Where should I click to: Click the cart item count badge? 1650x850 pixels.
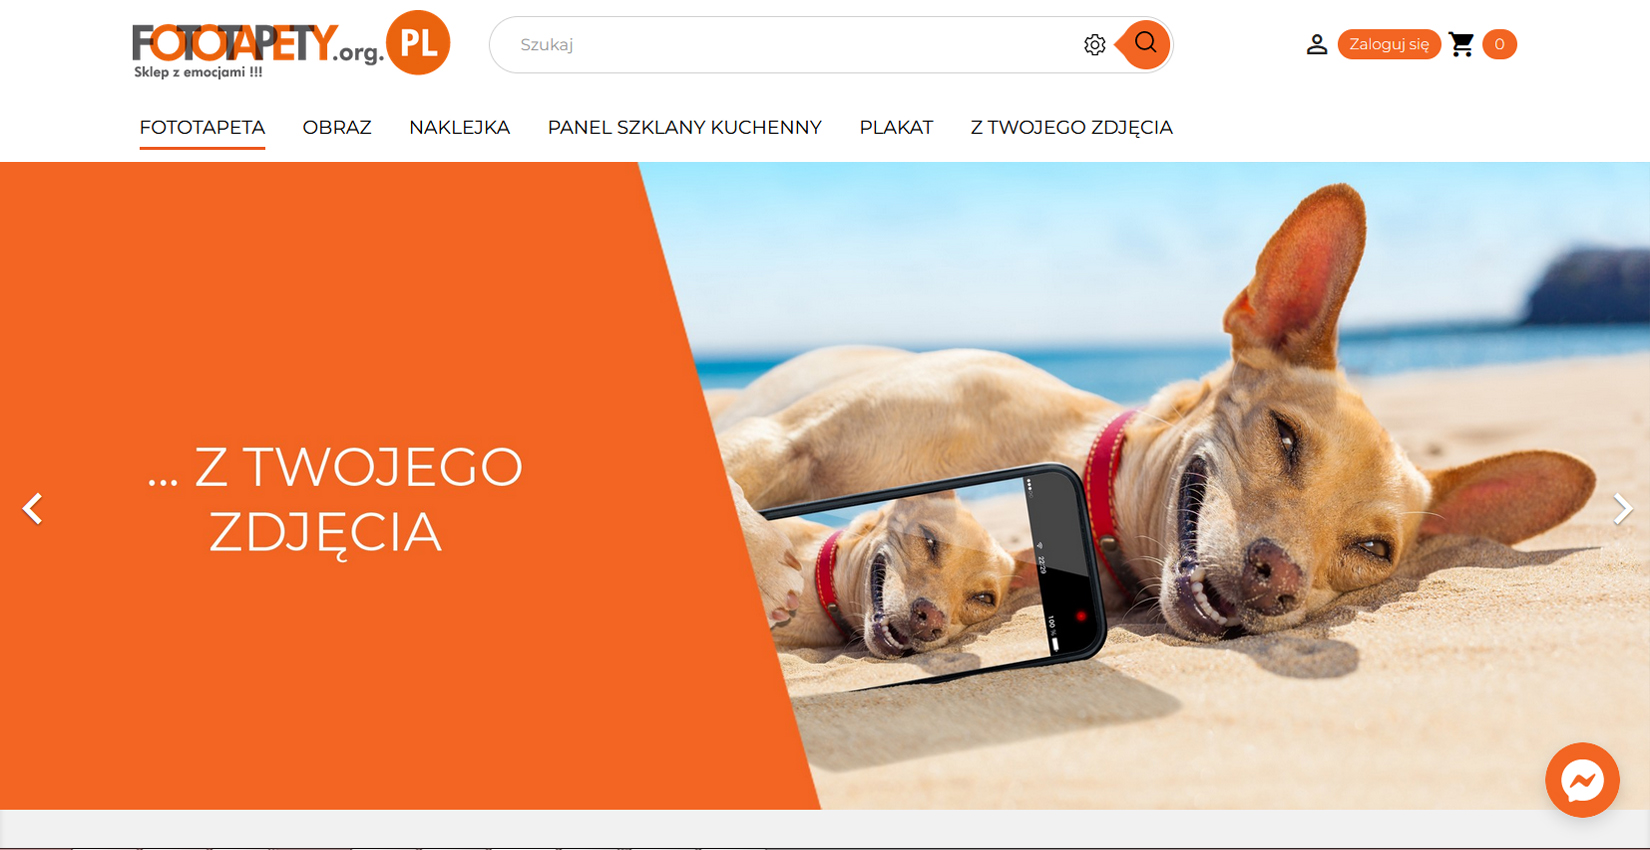pos(1499,44)
